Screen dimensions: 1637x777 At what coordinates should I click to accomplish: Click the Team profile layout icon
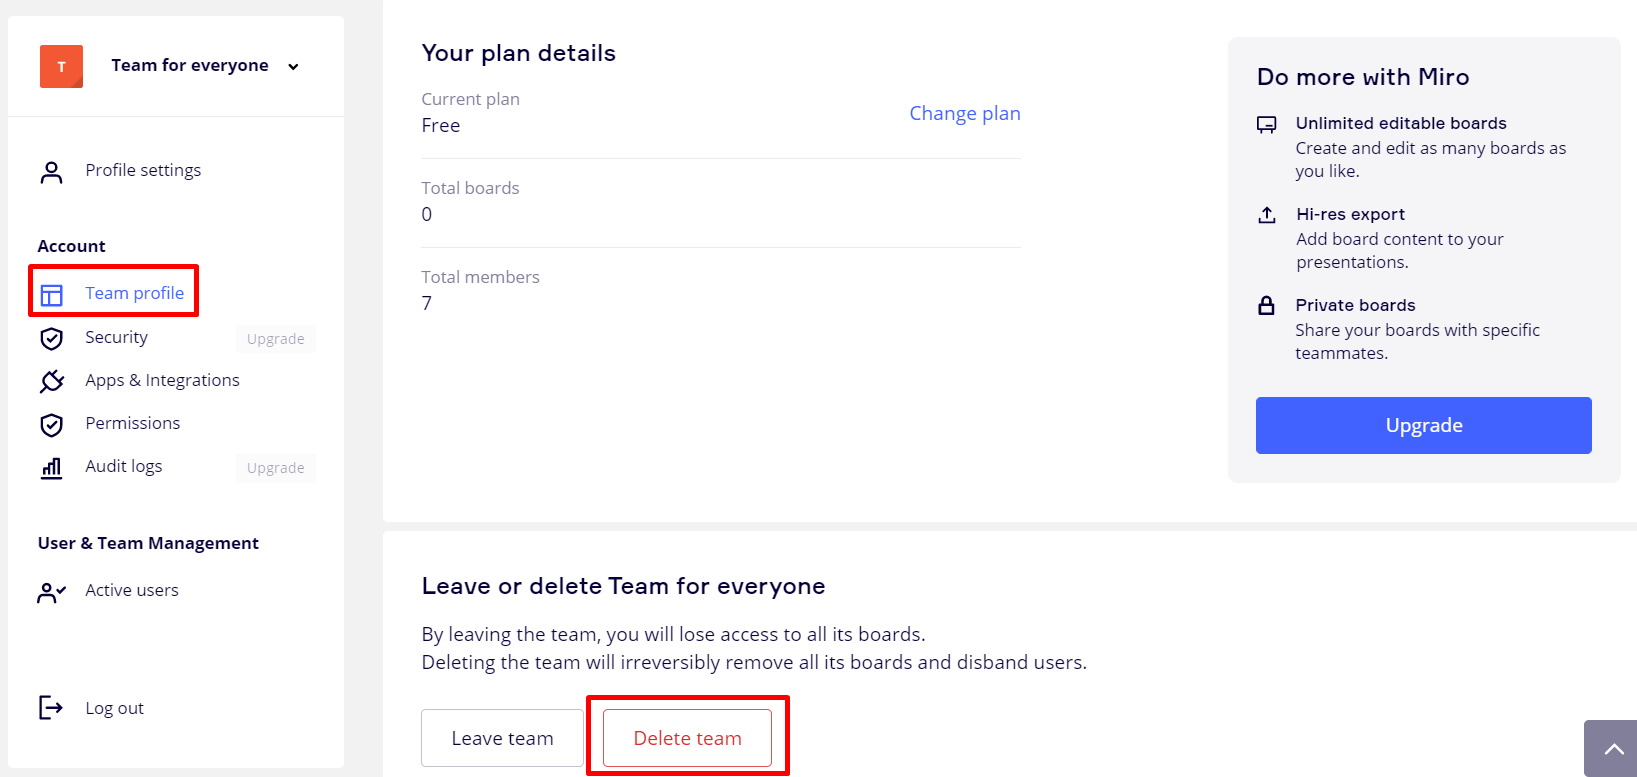point(51,294)
